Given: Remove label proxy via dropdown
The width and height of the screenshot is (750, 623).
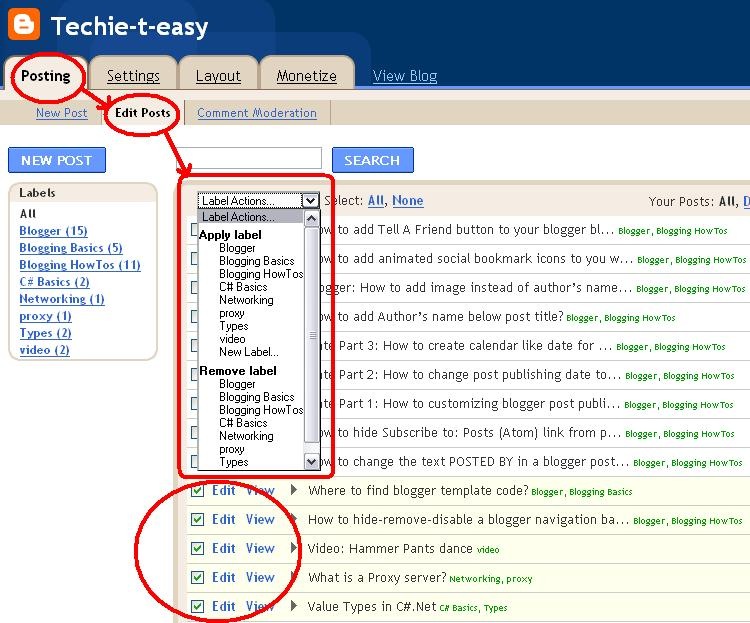Looking at the screenshot, I should [232, 449].
